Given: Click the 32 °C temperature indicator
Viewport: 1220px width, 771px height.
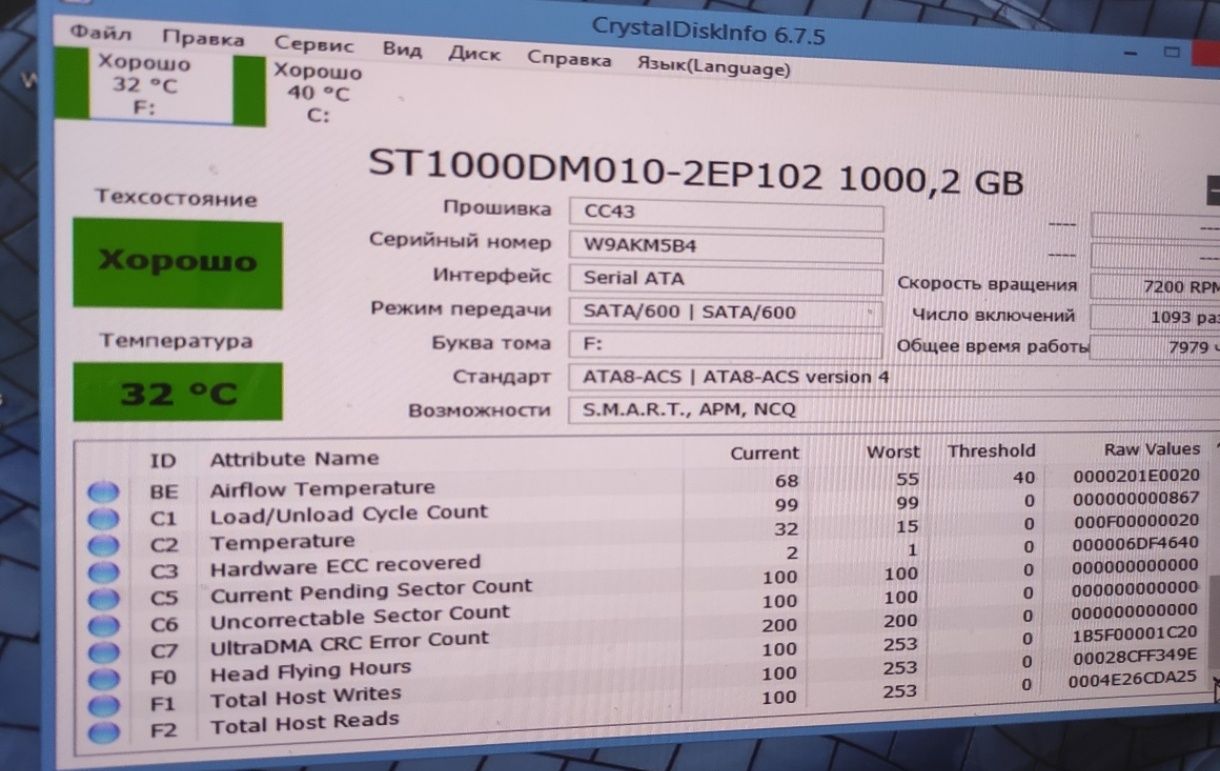Looking at the screenshot, I should [177, 393].
